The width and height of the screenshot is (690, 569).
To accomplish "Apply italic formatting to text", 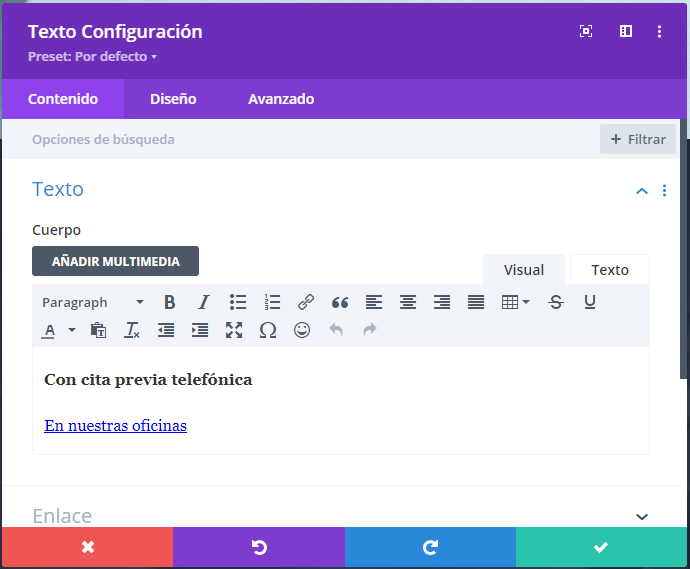I will (204, 302).
